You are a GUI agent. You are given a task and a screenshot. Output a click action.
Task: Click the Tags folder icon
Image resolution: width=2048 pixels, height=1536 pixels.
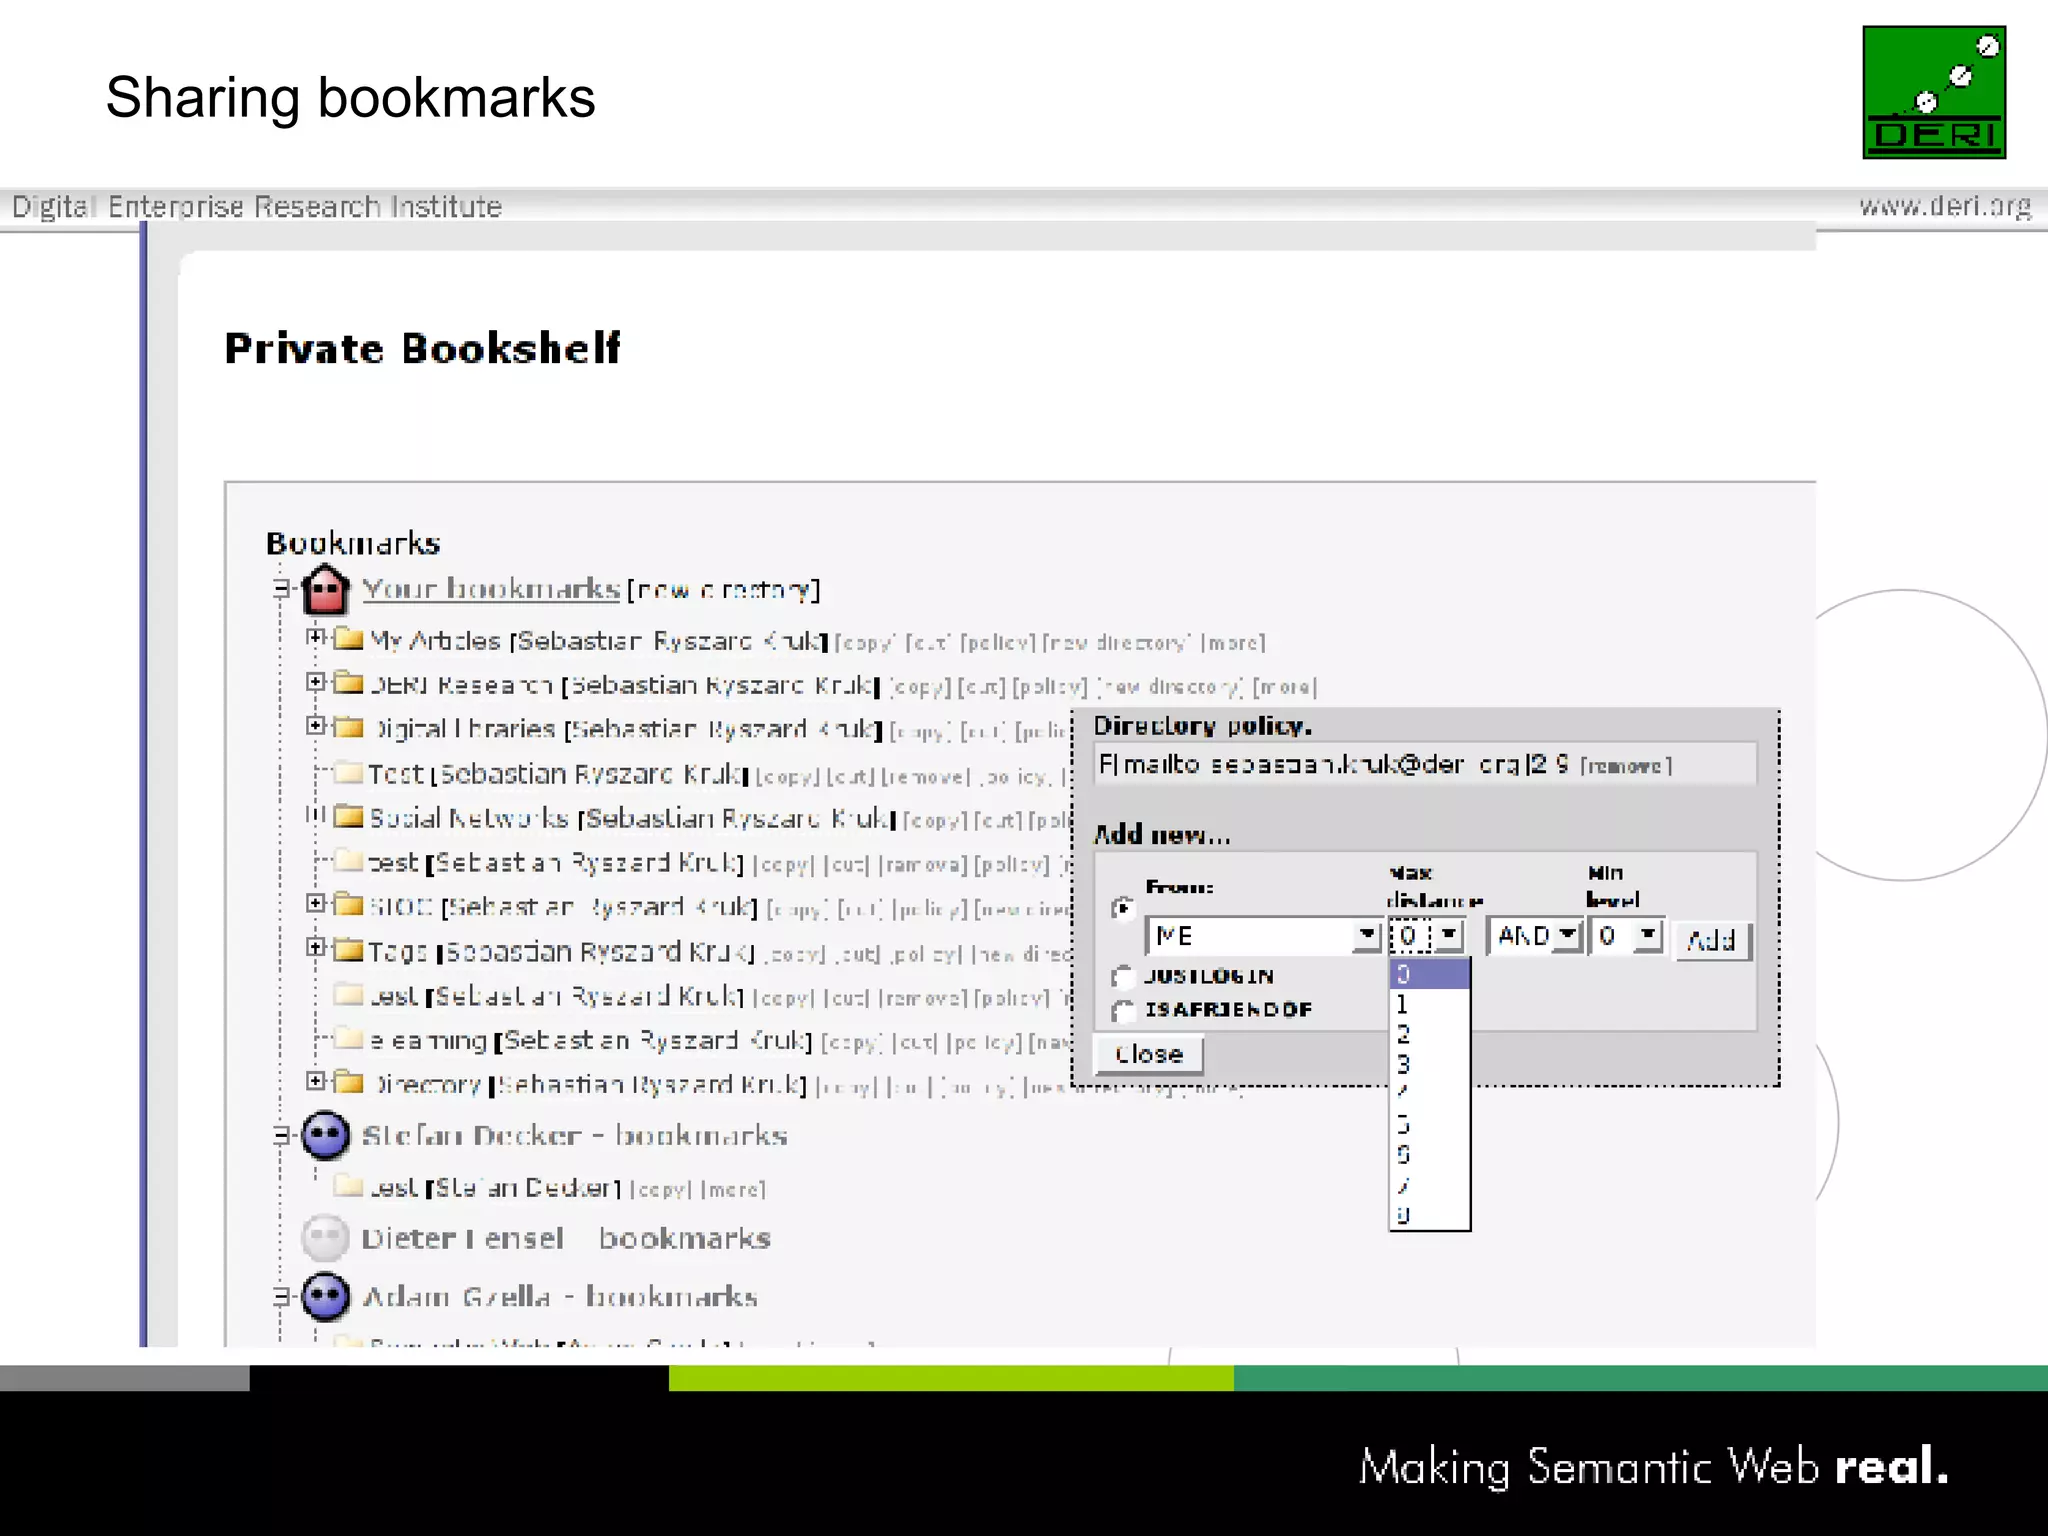348,949
